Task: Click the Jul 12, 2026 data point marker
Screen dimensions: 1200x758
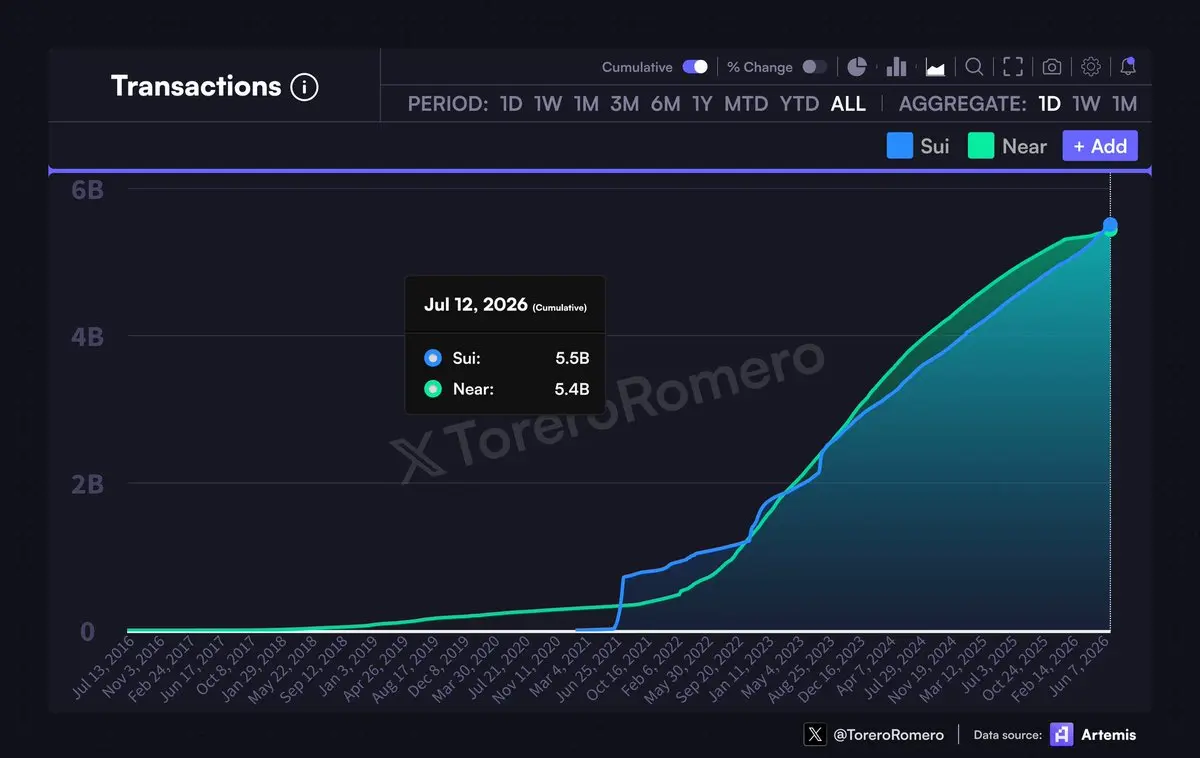Action: pyautogui.click(x=1110, y=227)
